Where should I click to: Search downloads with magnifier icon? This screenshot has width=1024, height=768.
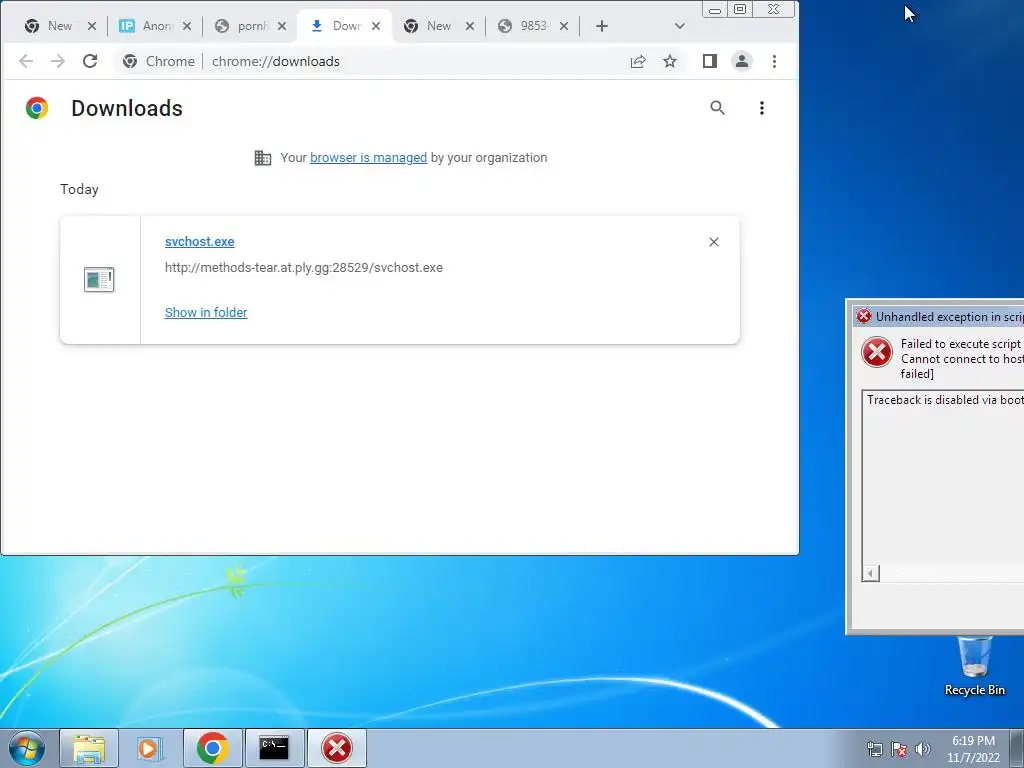pos(718,108)
